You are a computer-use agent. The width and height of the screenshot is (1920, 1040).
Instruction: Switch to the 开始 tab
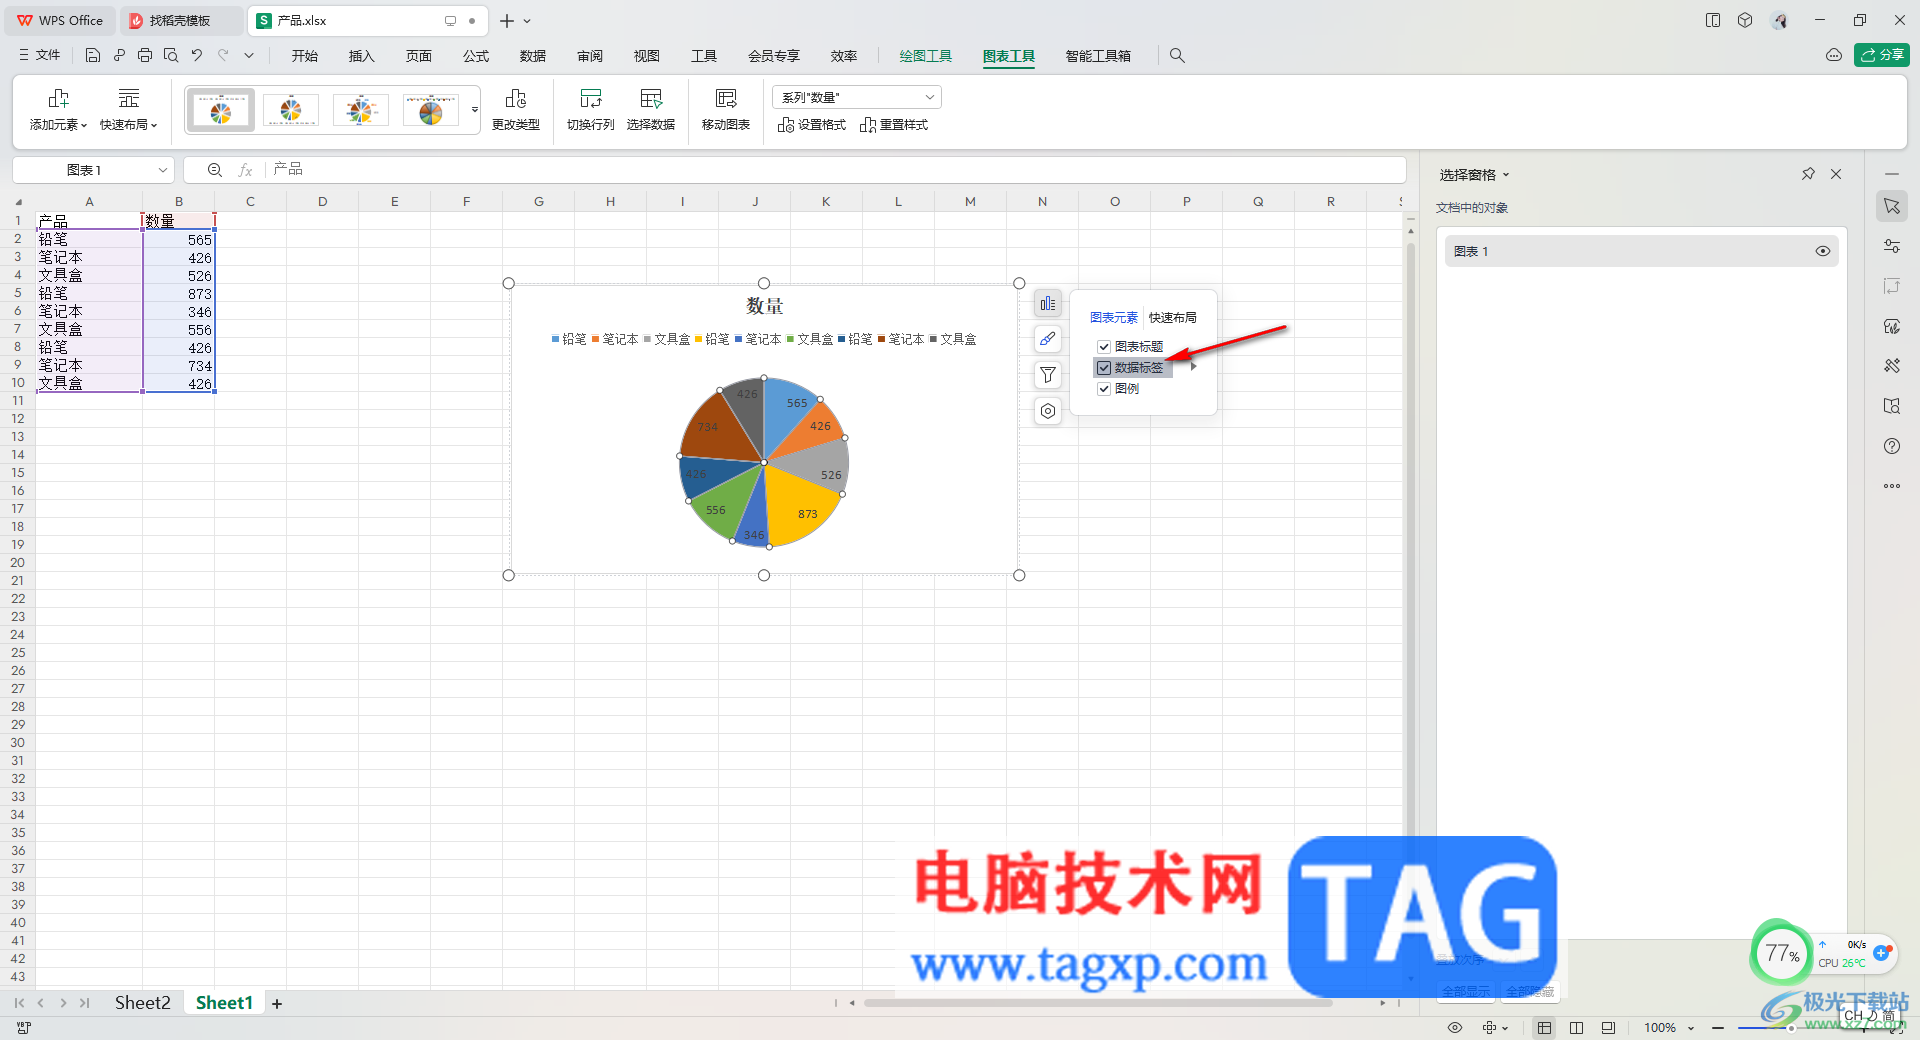pyautogui.click(x=305, y=56)
